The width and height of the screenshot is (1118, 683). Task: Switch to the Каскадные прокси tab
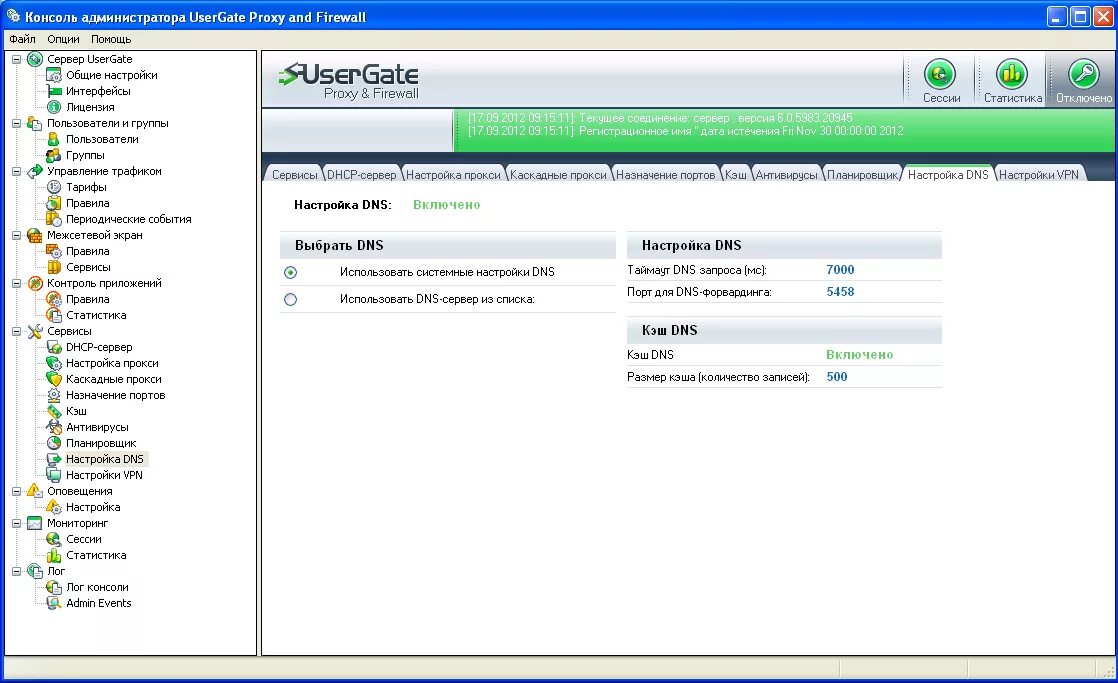(558, 175)
